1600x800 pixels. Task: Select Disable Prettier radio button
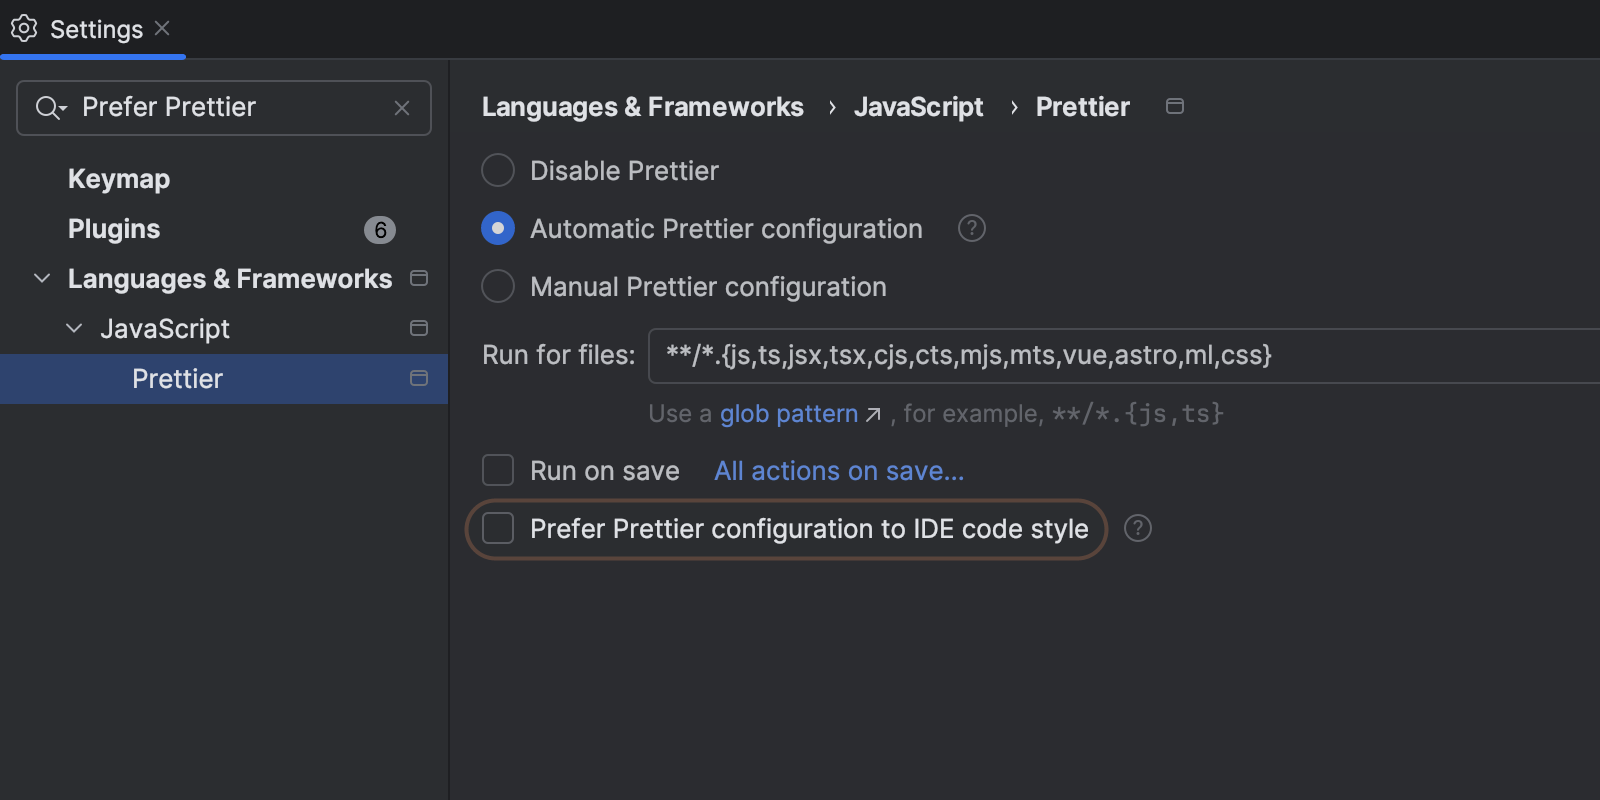[498, 171]
